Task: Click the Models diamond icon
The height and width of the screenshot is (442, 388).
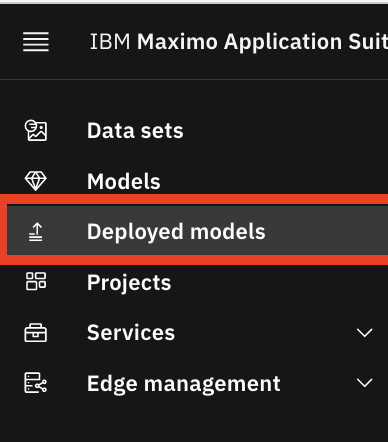Action: [36, 181]
